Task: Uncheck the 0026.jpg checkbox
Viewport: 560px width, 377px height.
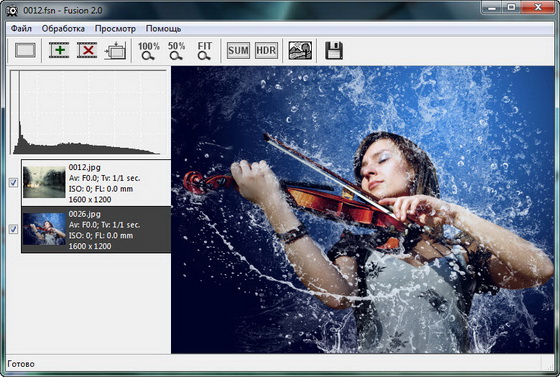Action: [13, 229]
